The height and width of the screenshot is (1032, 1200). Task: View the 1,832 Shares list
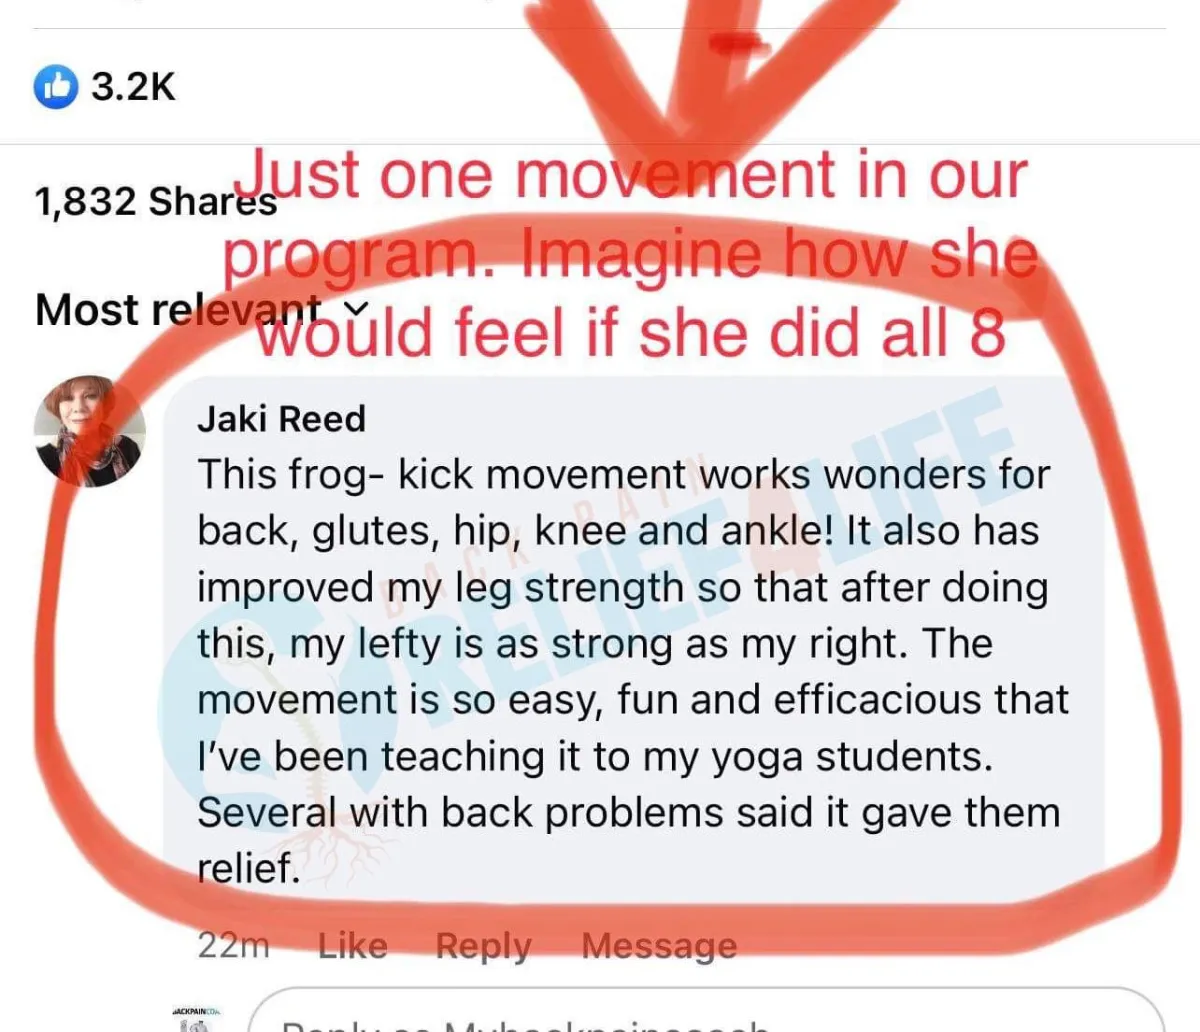(x=155, y=201)
